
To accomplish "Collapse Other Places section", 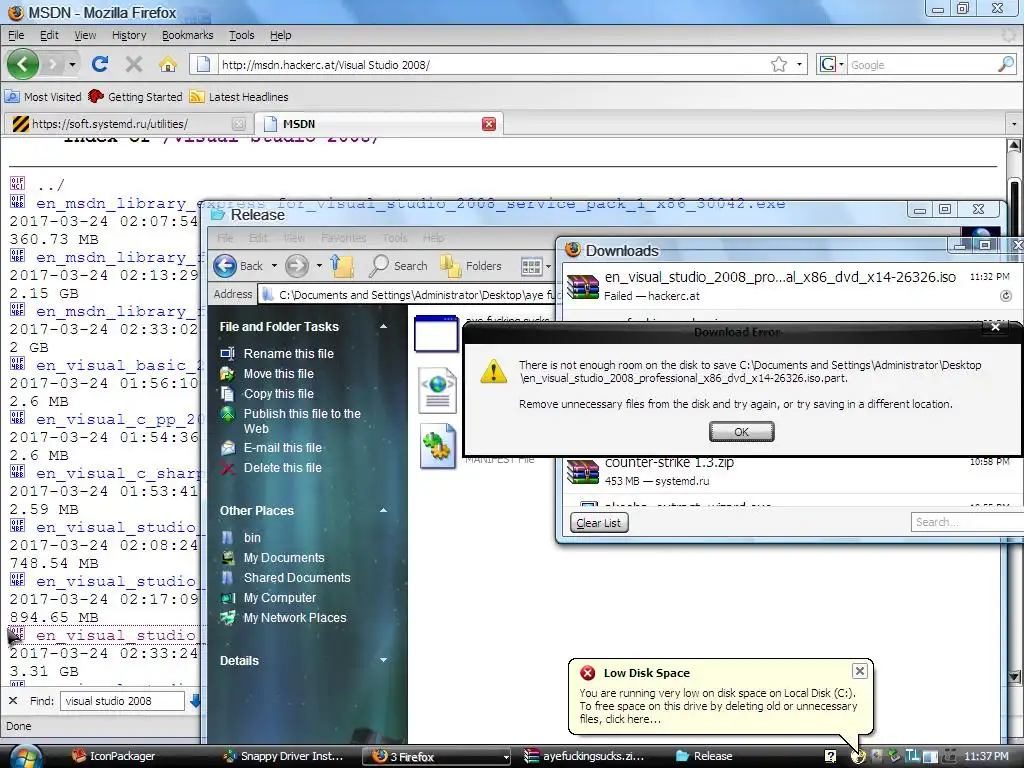I will [x=383, y=511].
